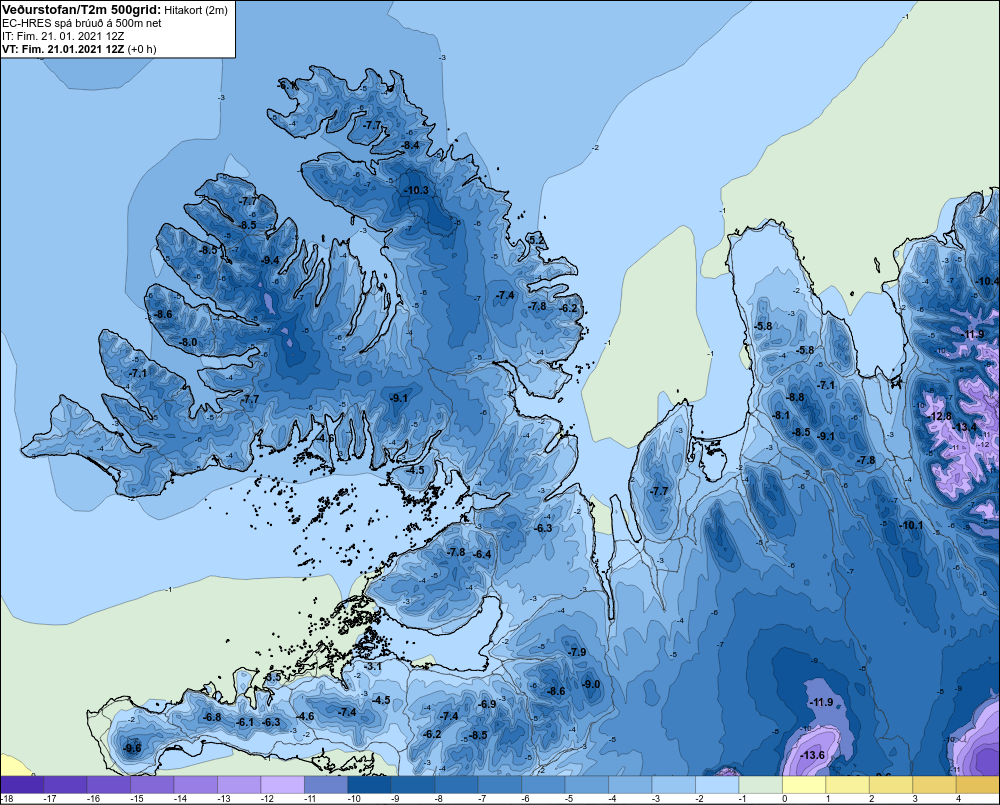
Task: Click the 4 legend scale label
Action: [x=959, y=798]
